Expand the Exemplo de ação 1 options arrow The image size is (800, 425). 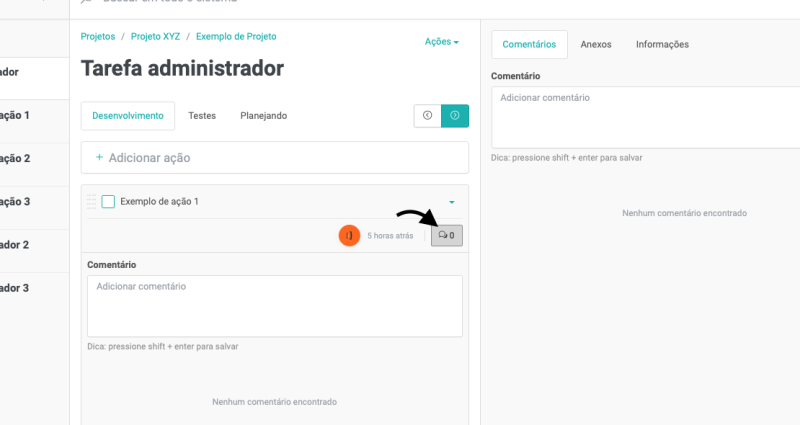coord(452,202)
